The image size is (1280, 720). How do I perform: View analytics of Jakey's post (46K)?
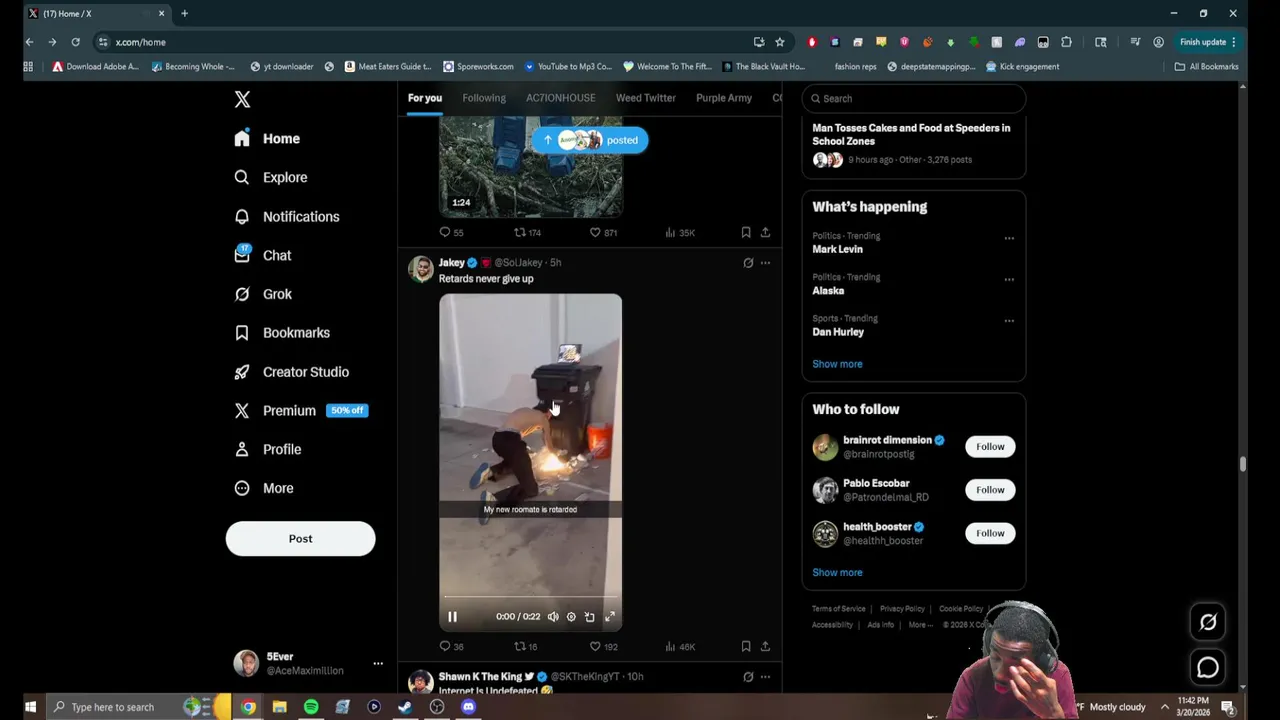click(x=680, y=647)
